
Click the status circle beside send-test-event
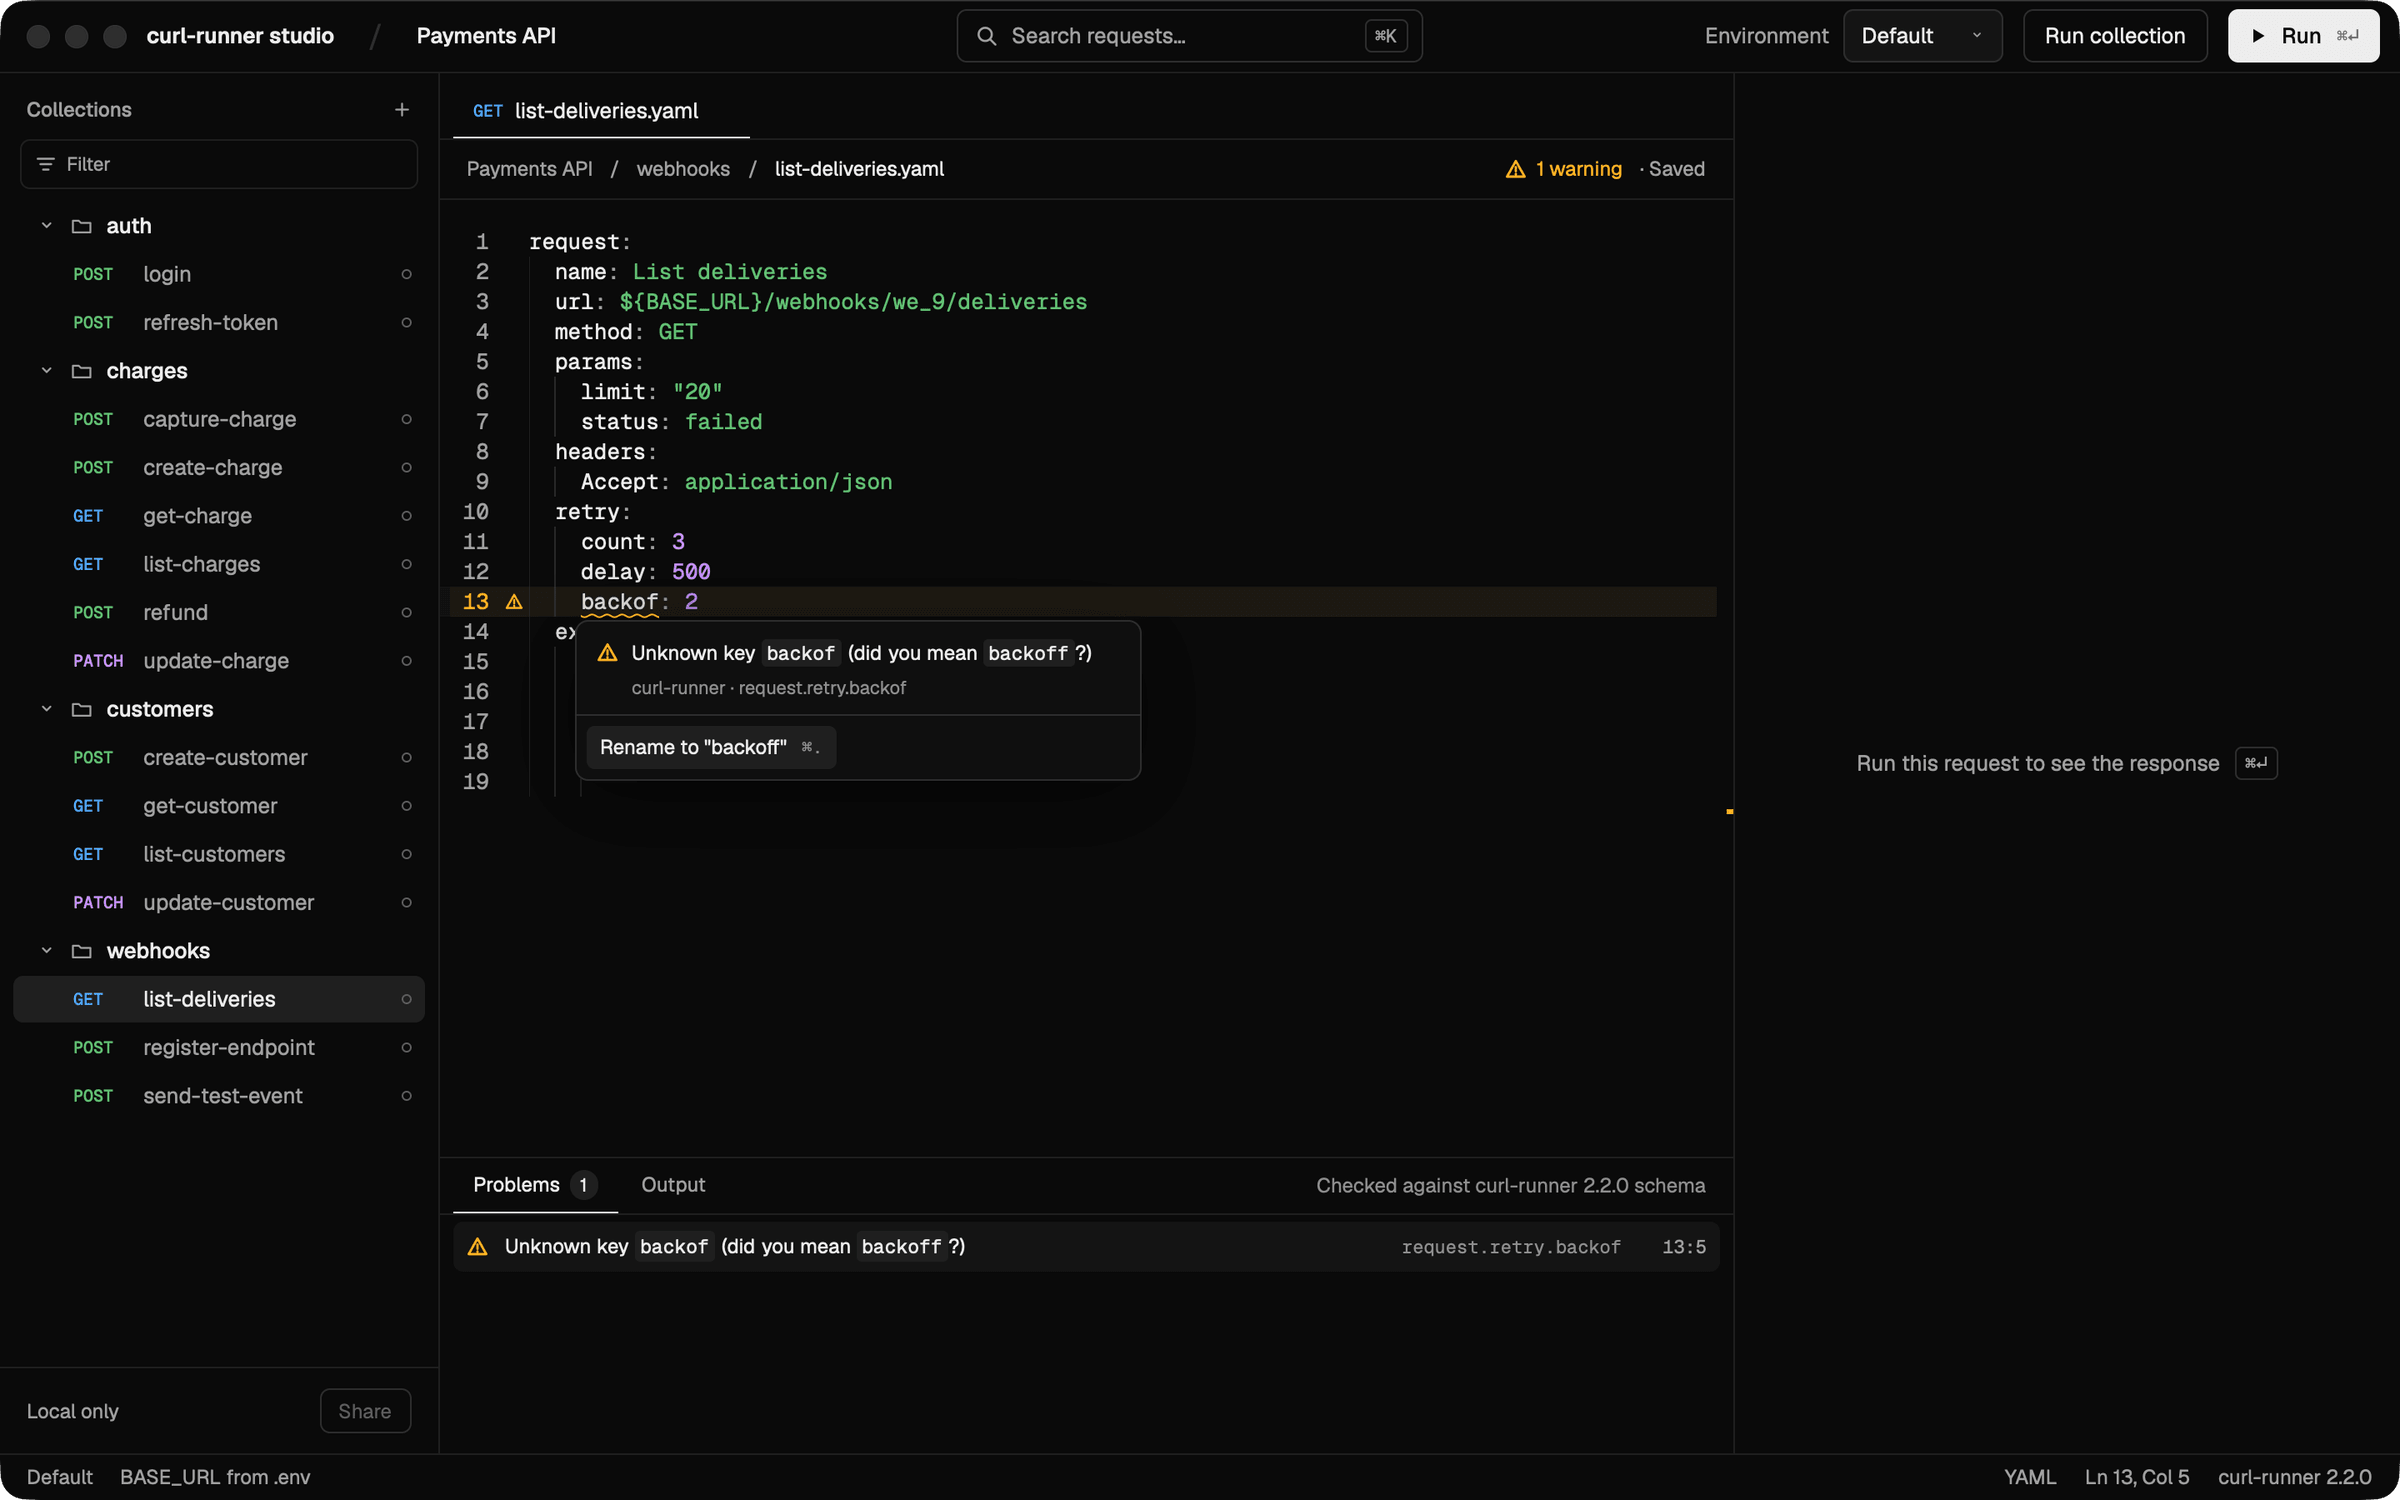406,1096
